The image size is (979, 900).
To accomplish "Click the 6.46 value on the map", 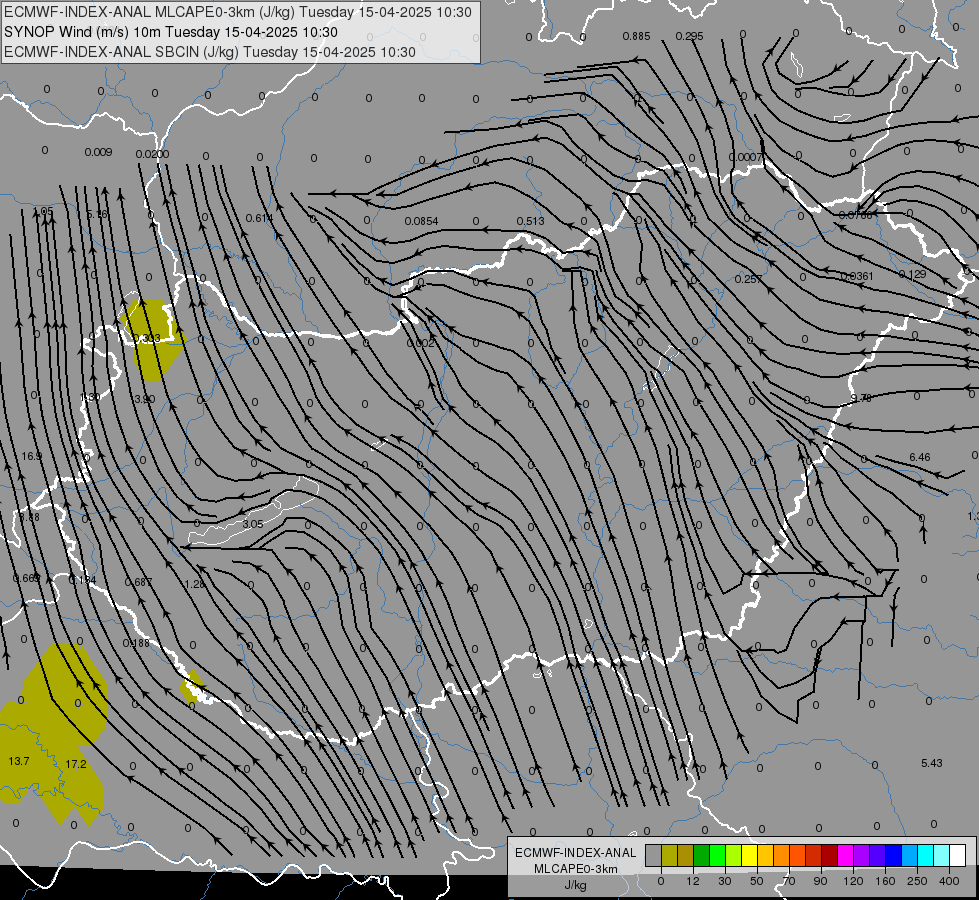I will [x=920, y=457].
